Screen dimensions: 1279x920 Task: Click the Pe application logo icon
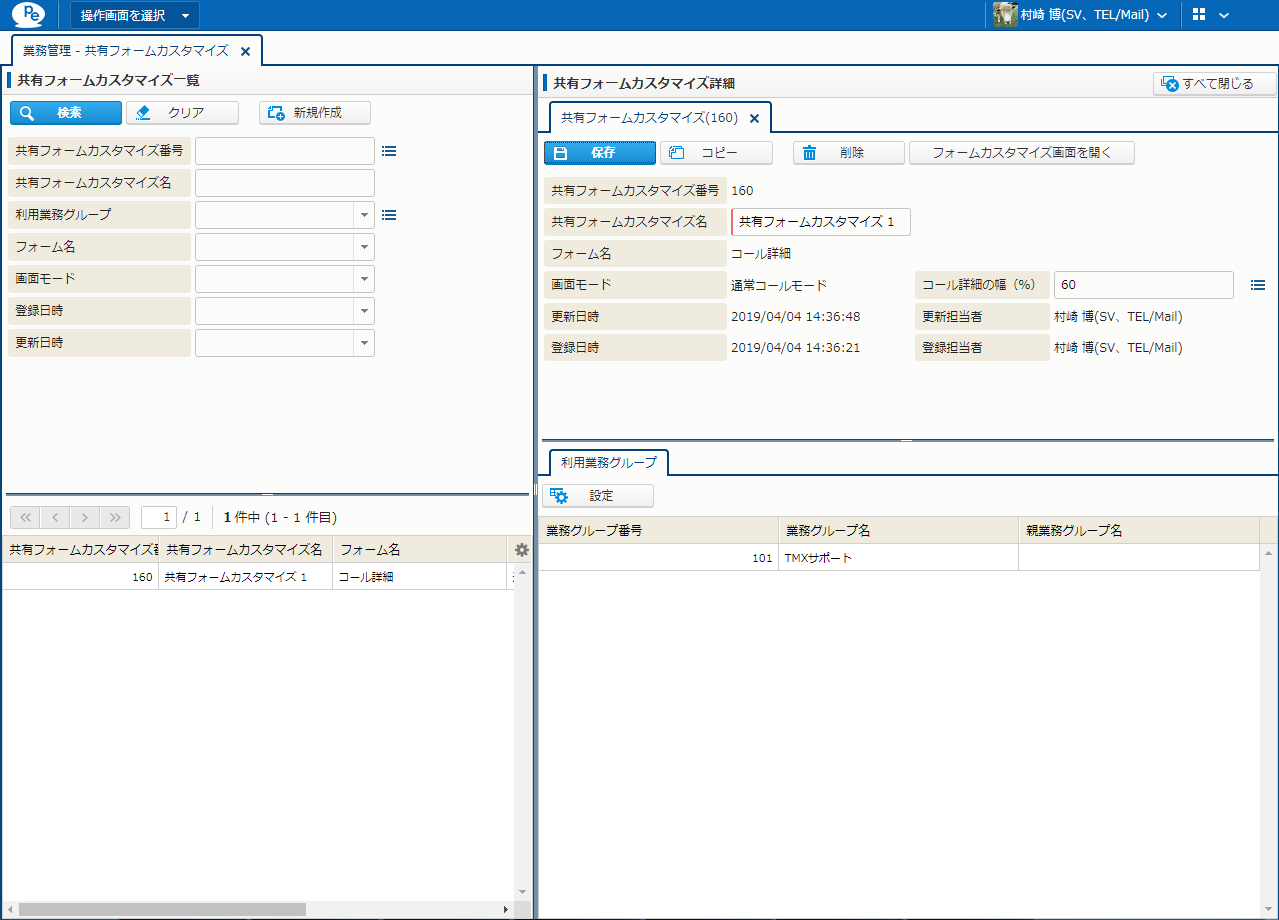27,15
